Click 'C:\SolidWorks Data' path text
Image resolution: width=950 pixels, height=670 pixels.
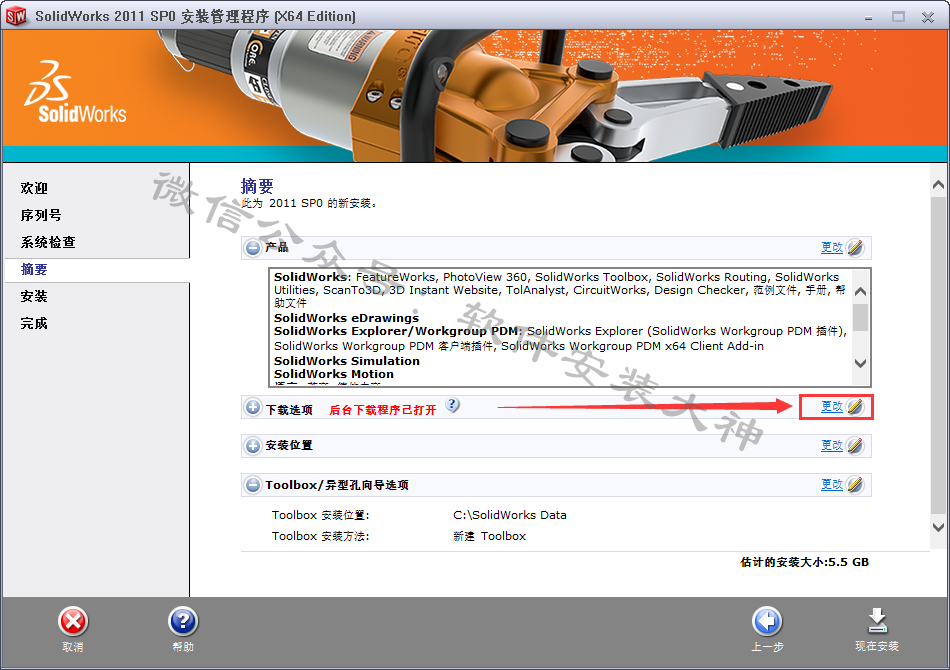point(510,515)
